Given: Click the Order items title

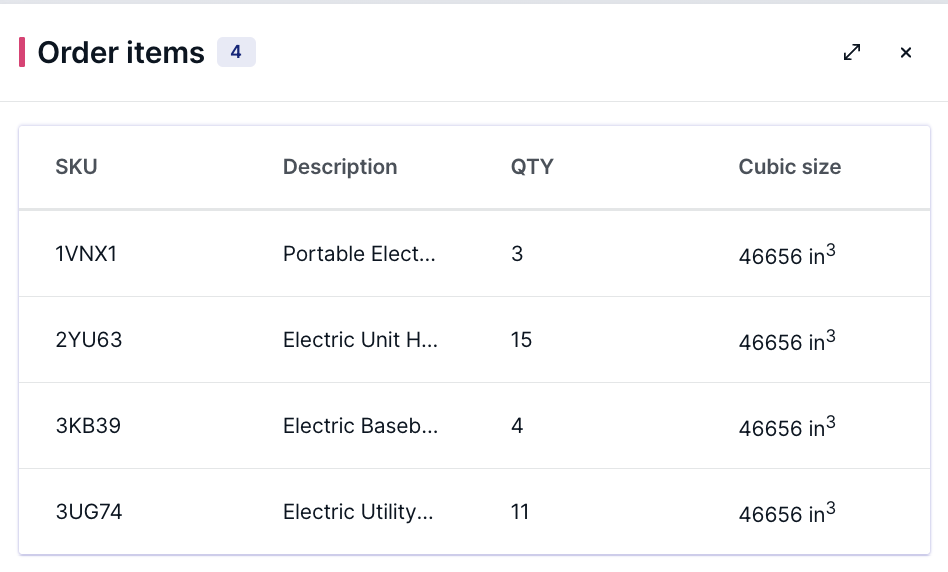Looking at the screenshot, I should [121, 53].
